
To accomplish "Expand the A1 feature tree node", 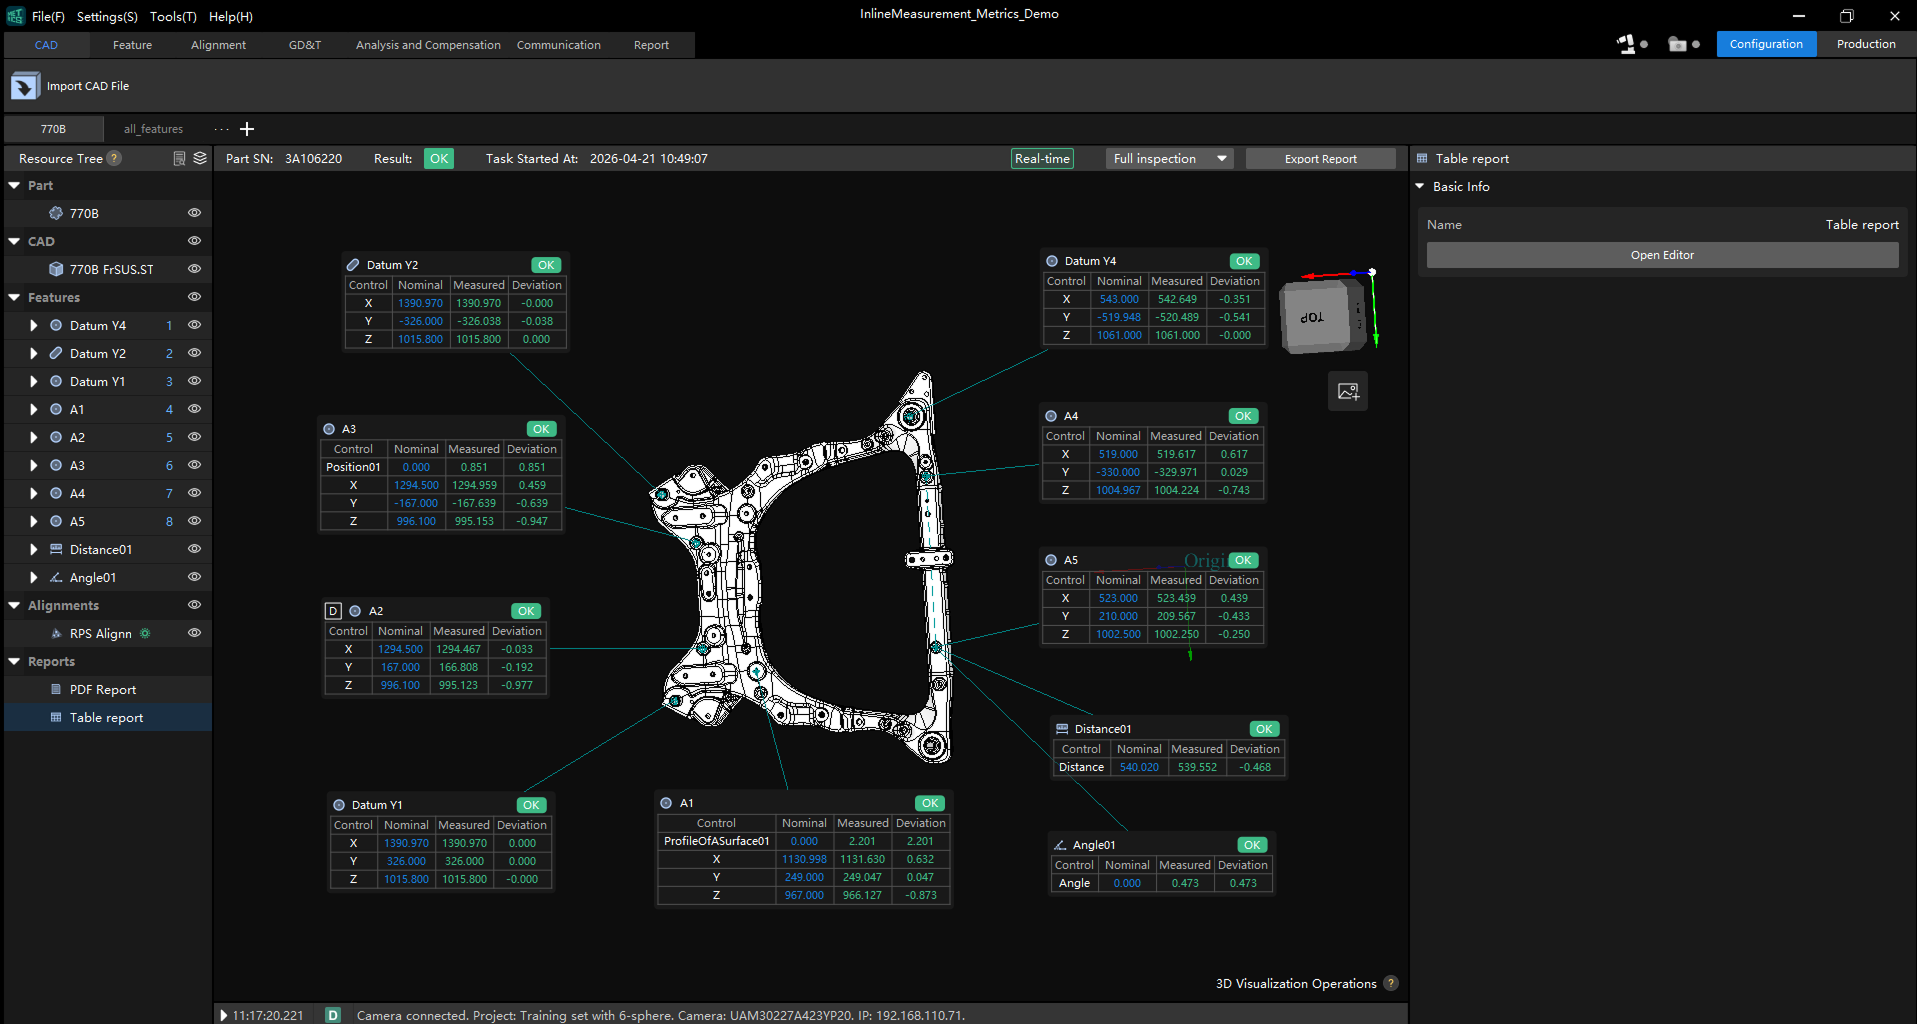I will (34, 409).
